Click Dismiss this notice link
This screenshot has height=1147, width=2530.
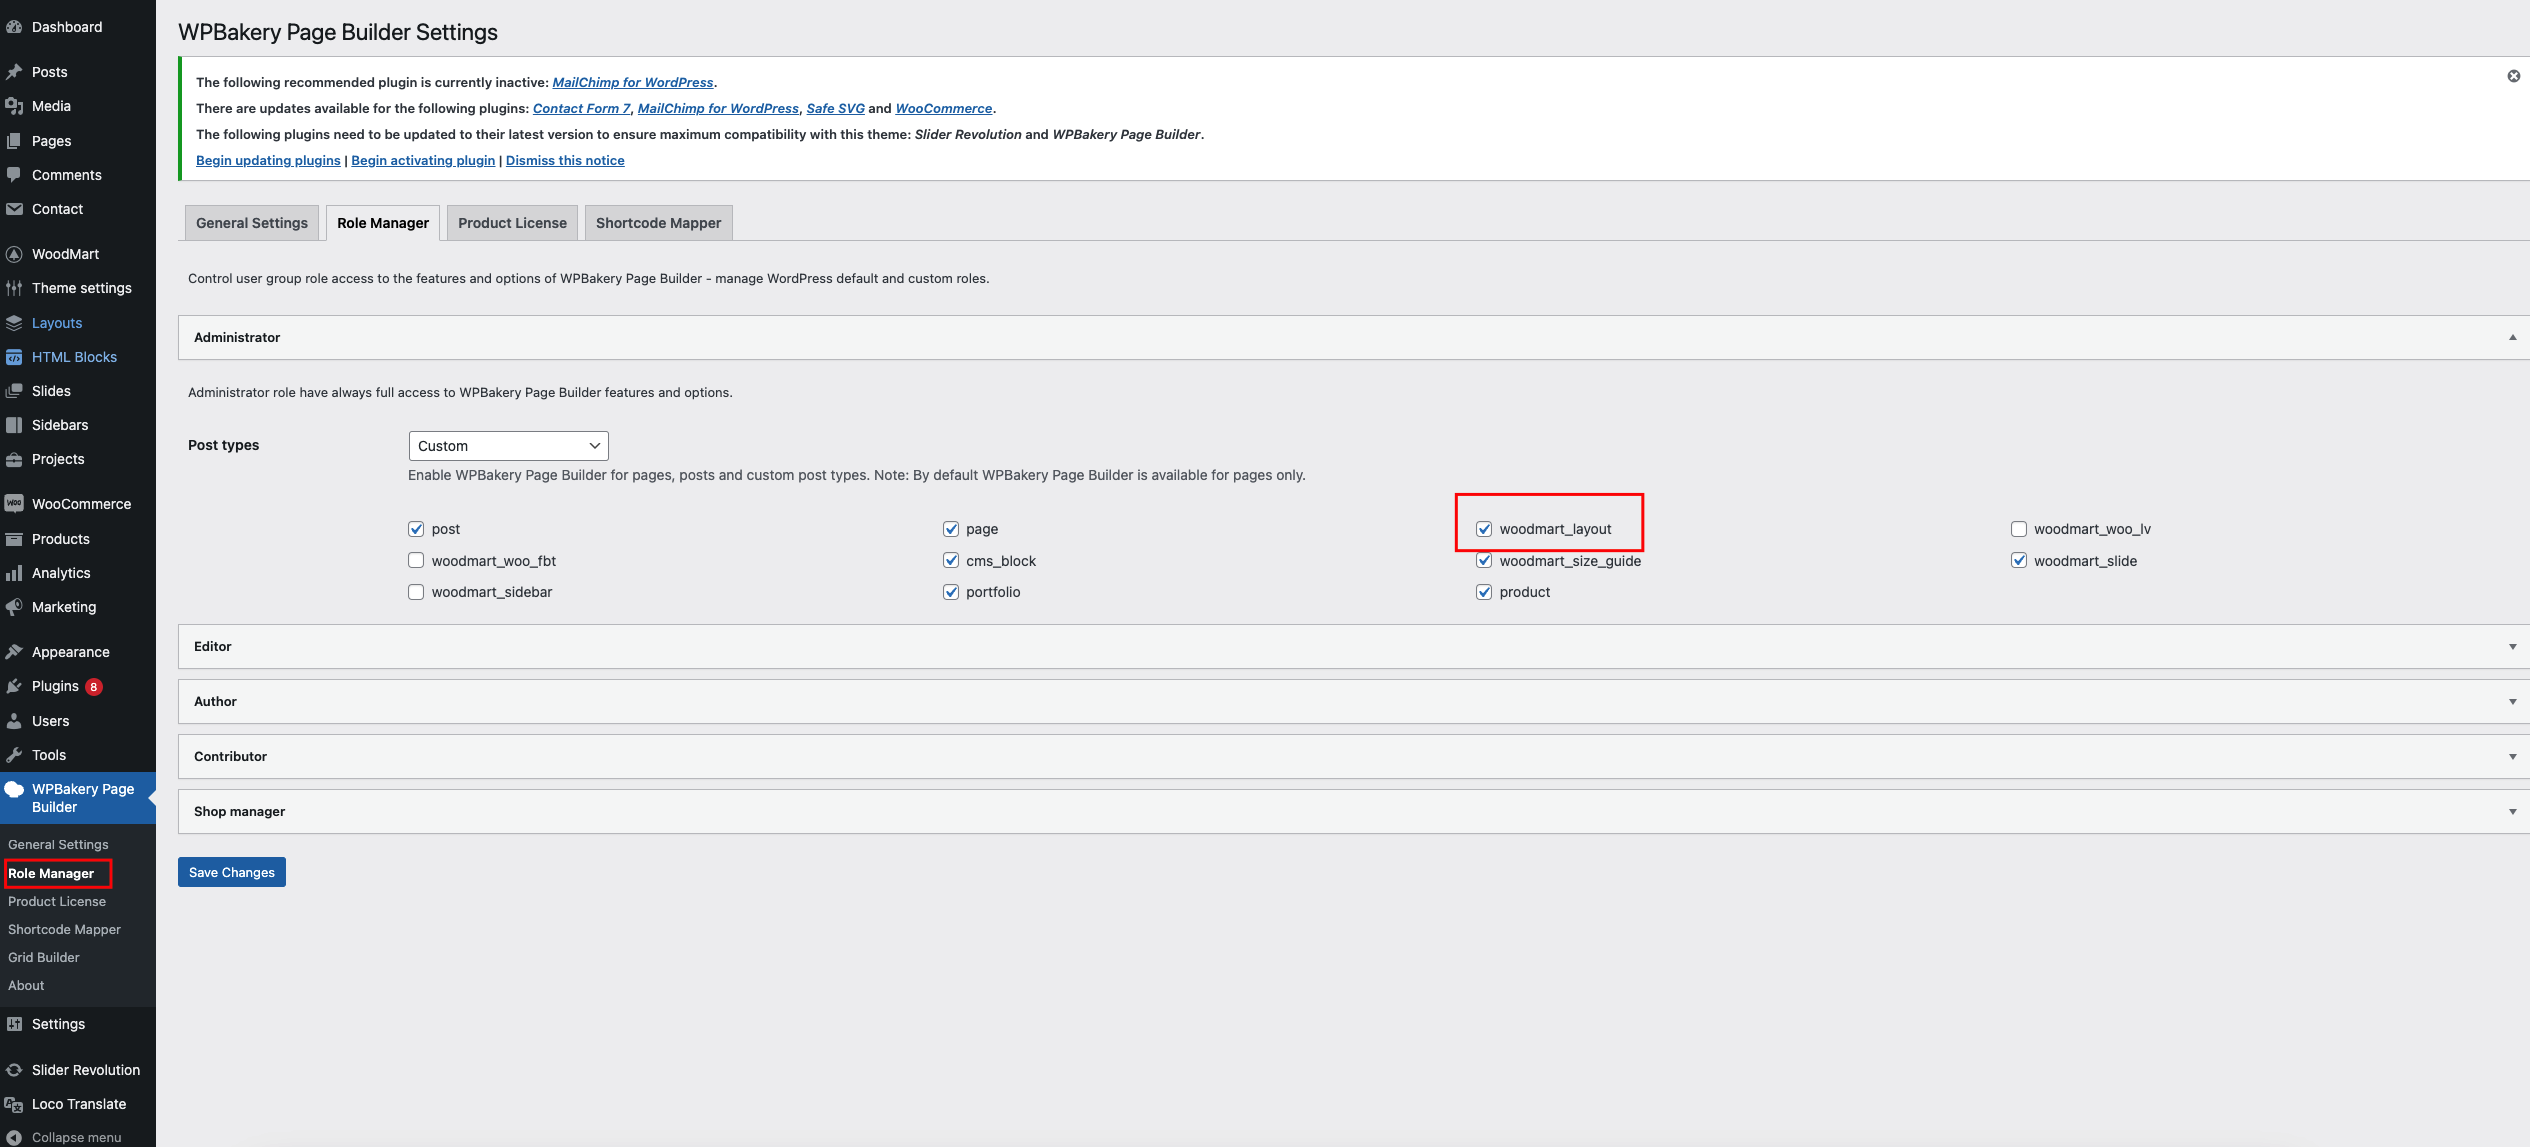click(565, 160)
